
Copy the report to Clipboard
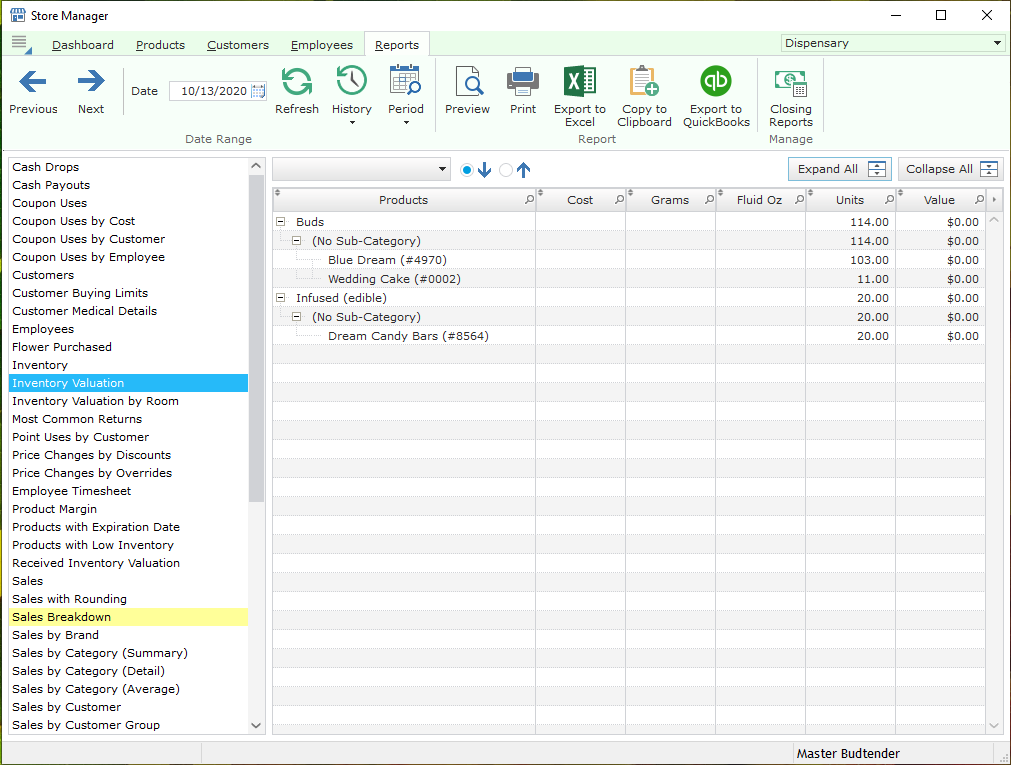point(644,90)
